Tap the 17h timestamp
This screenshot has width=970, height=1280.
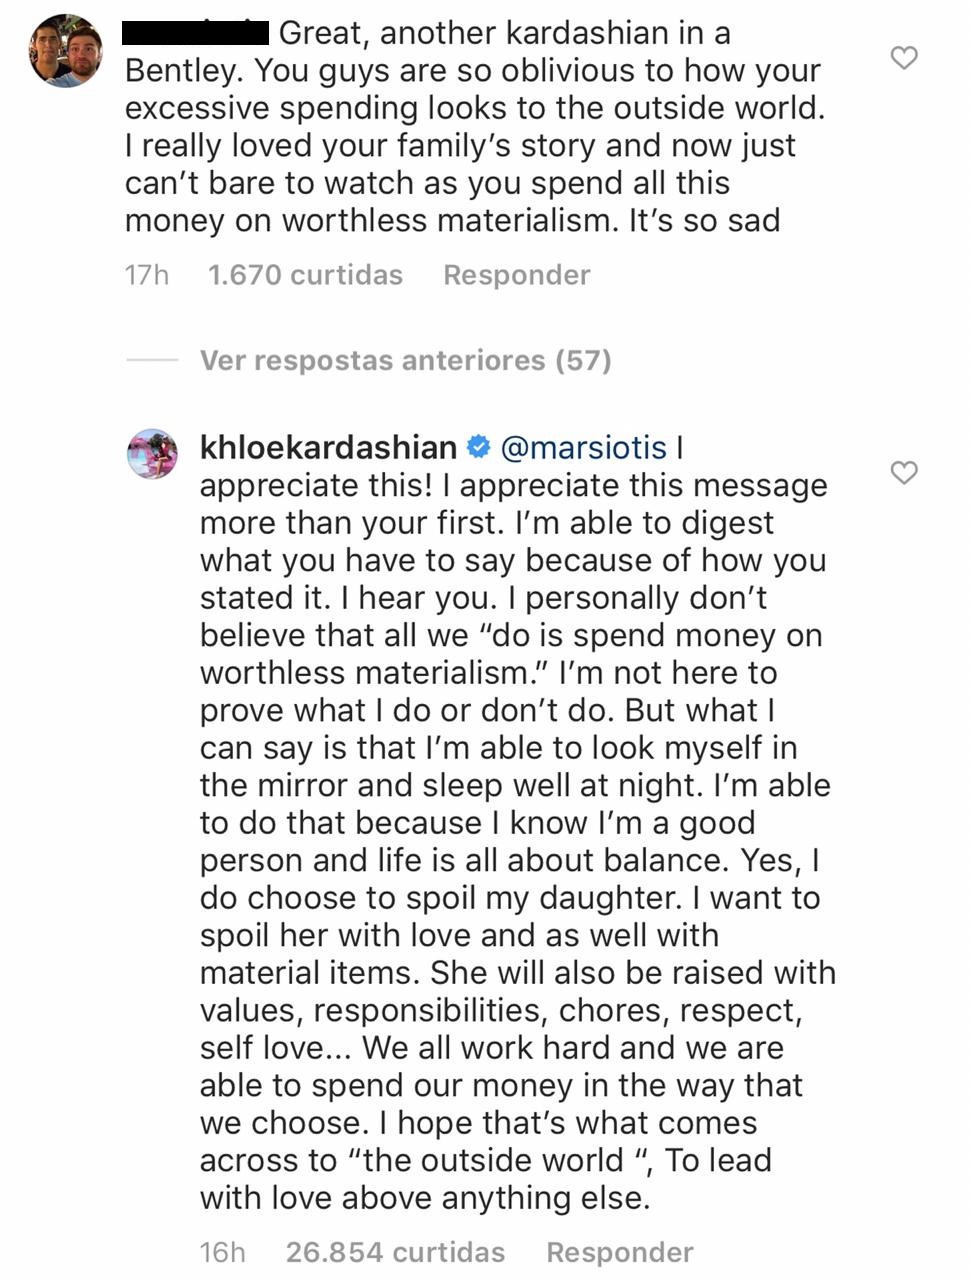click(x=147, y=275)
